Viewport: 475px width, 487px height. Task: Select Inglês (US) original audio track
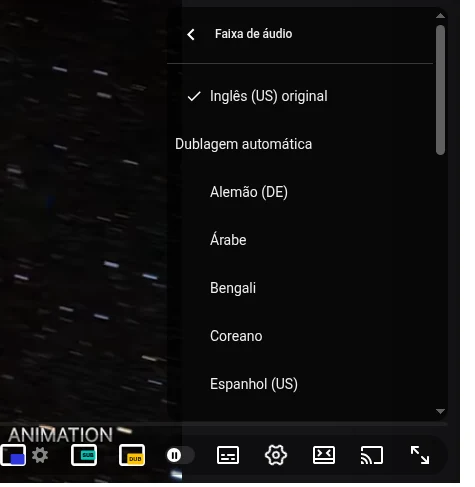[300, 96]
